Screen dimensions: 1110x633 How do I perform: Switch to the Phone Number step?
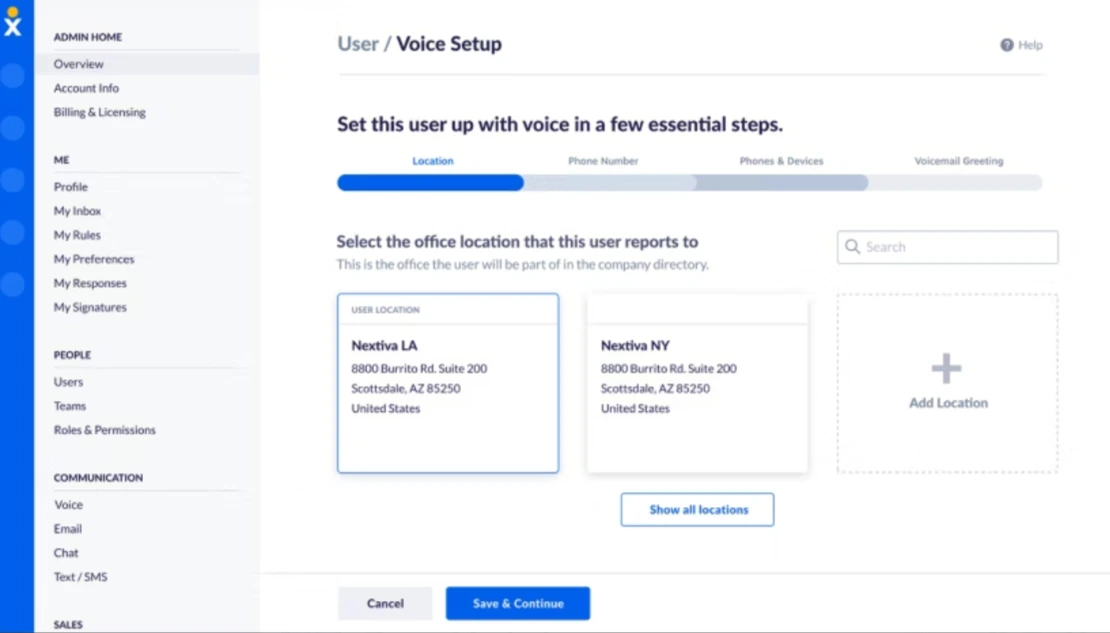pos(603,160)
